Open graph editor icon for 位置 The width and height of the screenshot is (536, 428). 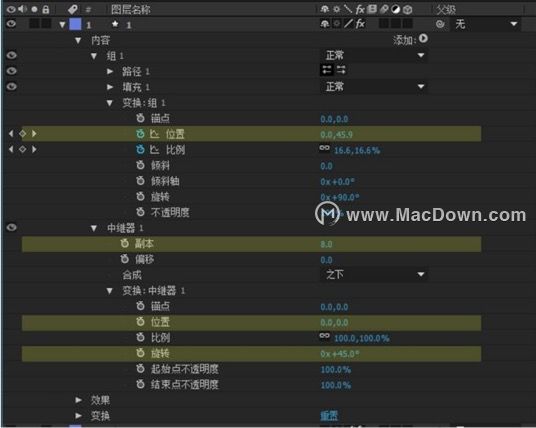(155, 134)
